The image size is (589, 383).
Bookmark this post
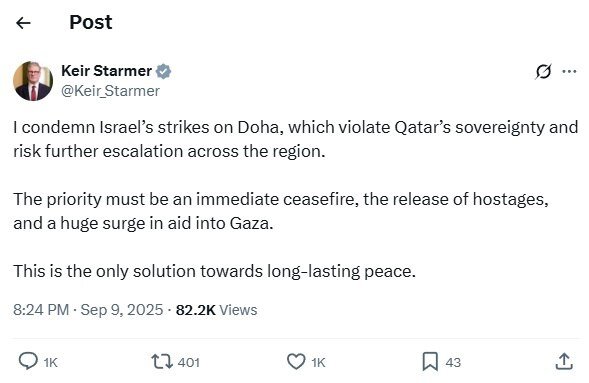point(430,362)
